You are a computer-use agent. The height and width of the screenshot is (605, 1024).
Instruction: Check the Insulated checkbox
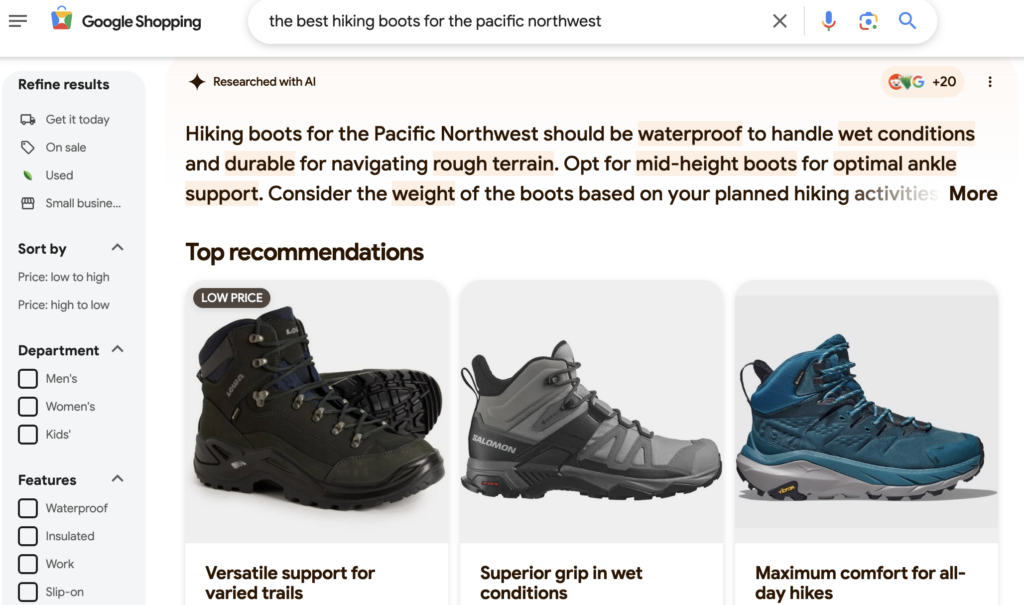27,536
